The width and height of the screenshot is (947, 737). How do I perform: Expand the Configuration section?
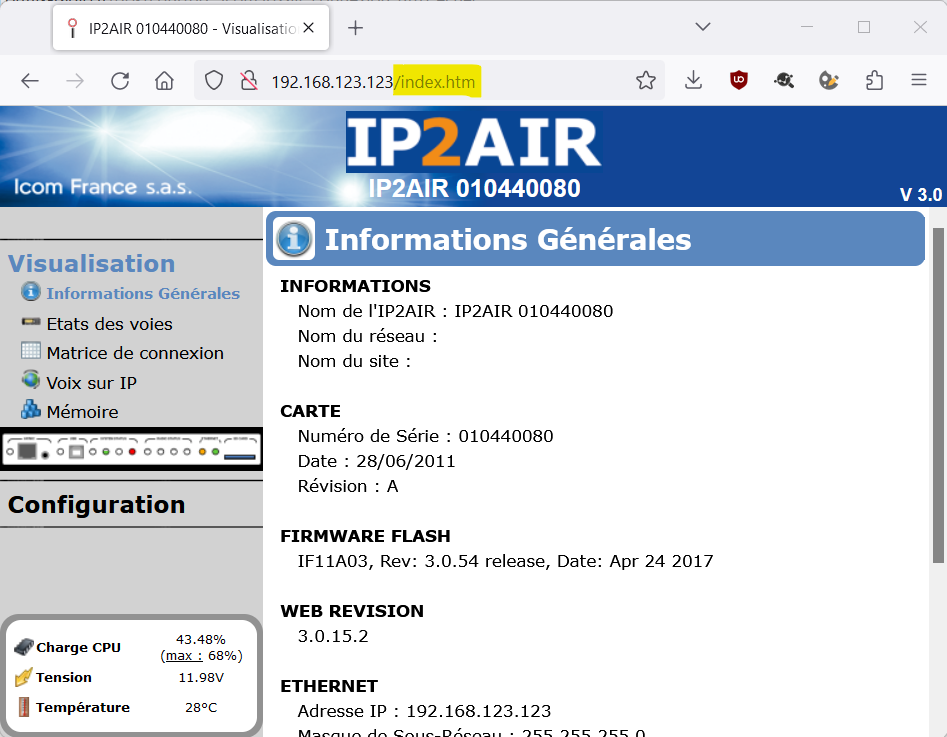tap(96, 505)
